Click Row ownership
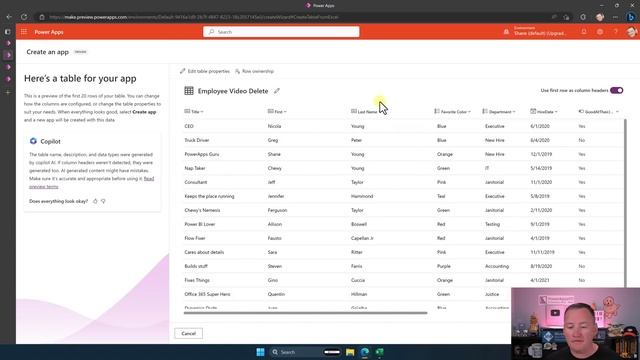 (254, 71)
